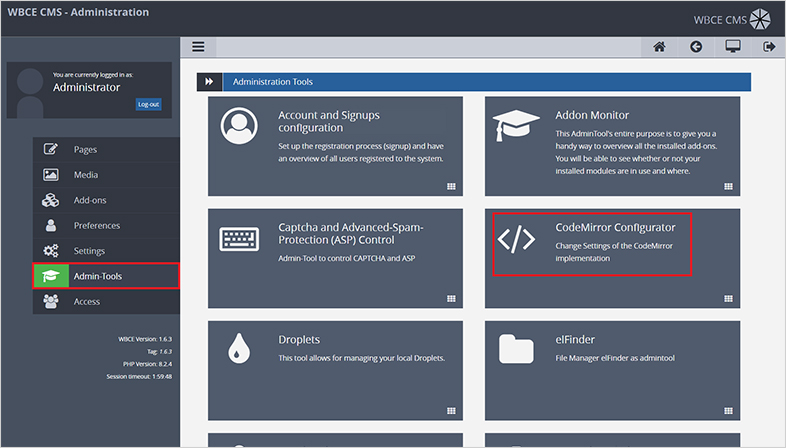This screenshot has width=786, height=448.
Task: Click the Addon Monitor graduation cap icon
Action: pos(516,125)
